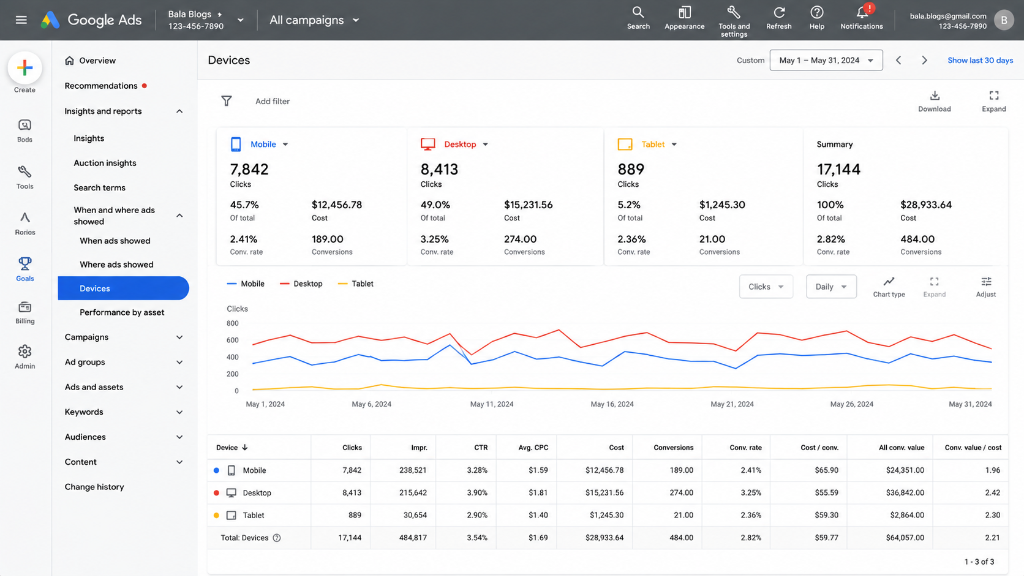1024x576 pixels.
Task: Expand Ads and assets section
Action: 180,387
